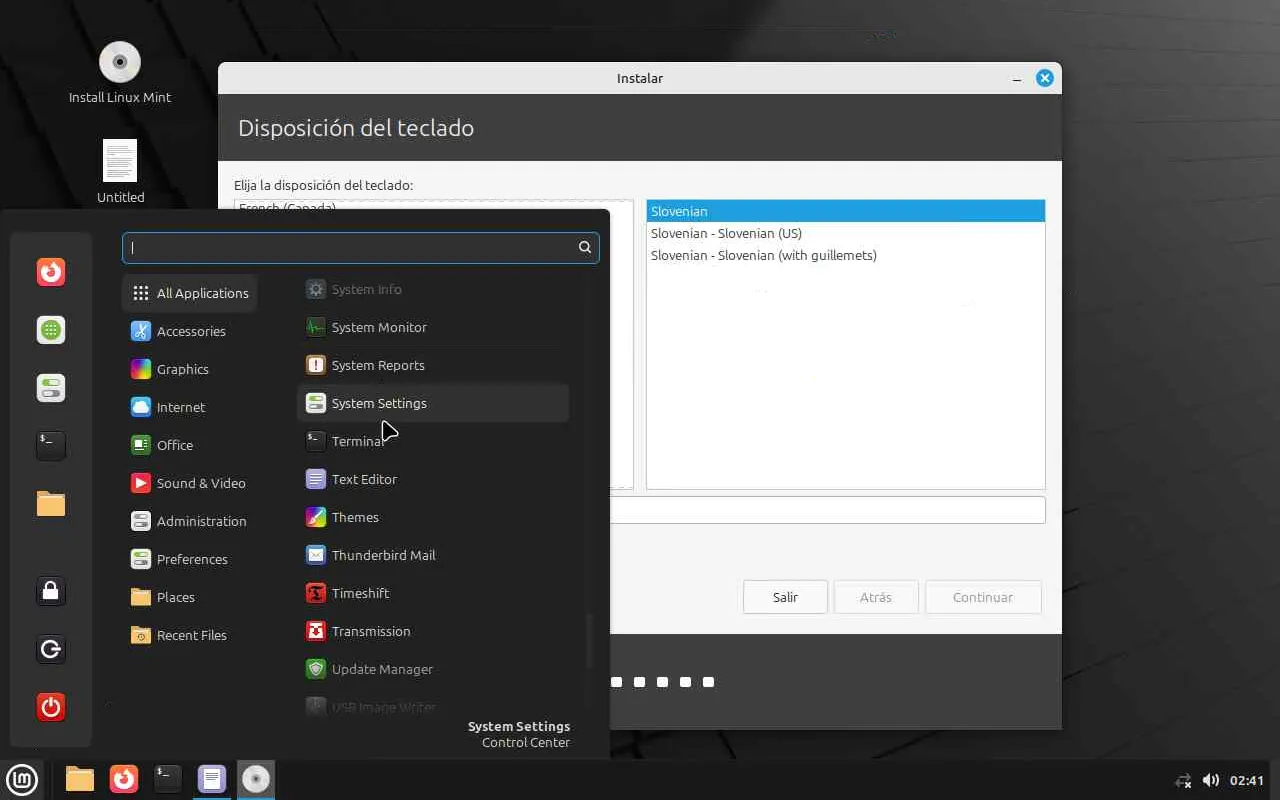
Task: Select the Install Linux Mint desktop icon
Action: point(120,73)
